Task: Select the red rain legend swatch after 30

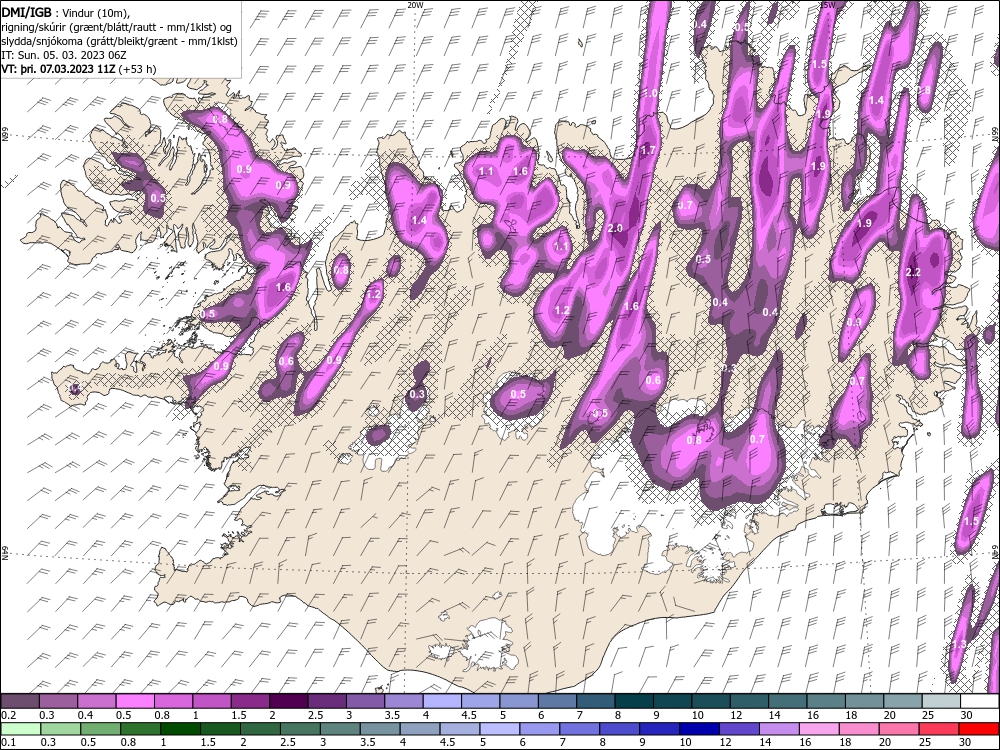Action: pos(978,729)
